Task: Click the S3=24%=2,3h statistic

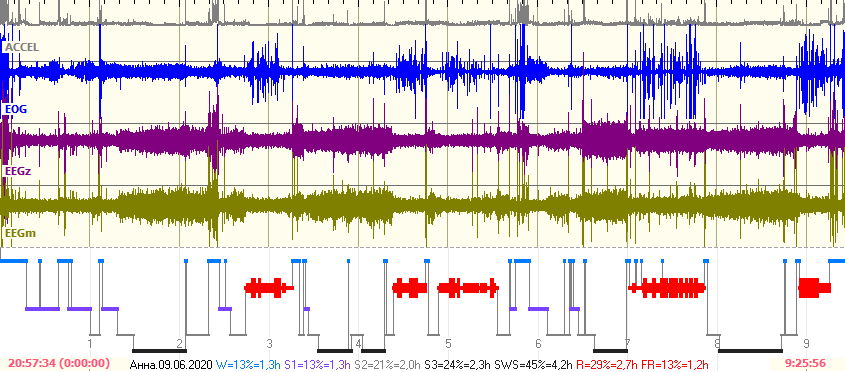Action: (x=458, y=365)
